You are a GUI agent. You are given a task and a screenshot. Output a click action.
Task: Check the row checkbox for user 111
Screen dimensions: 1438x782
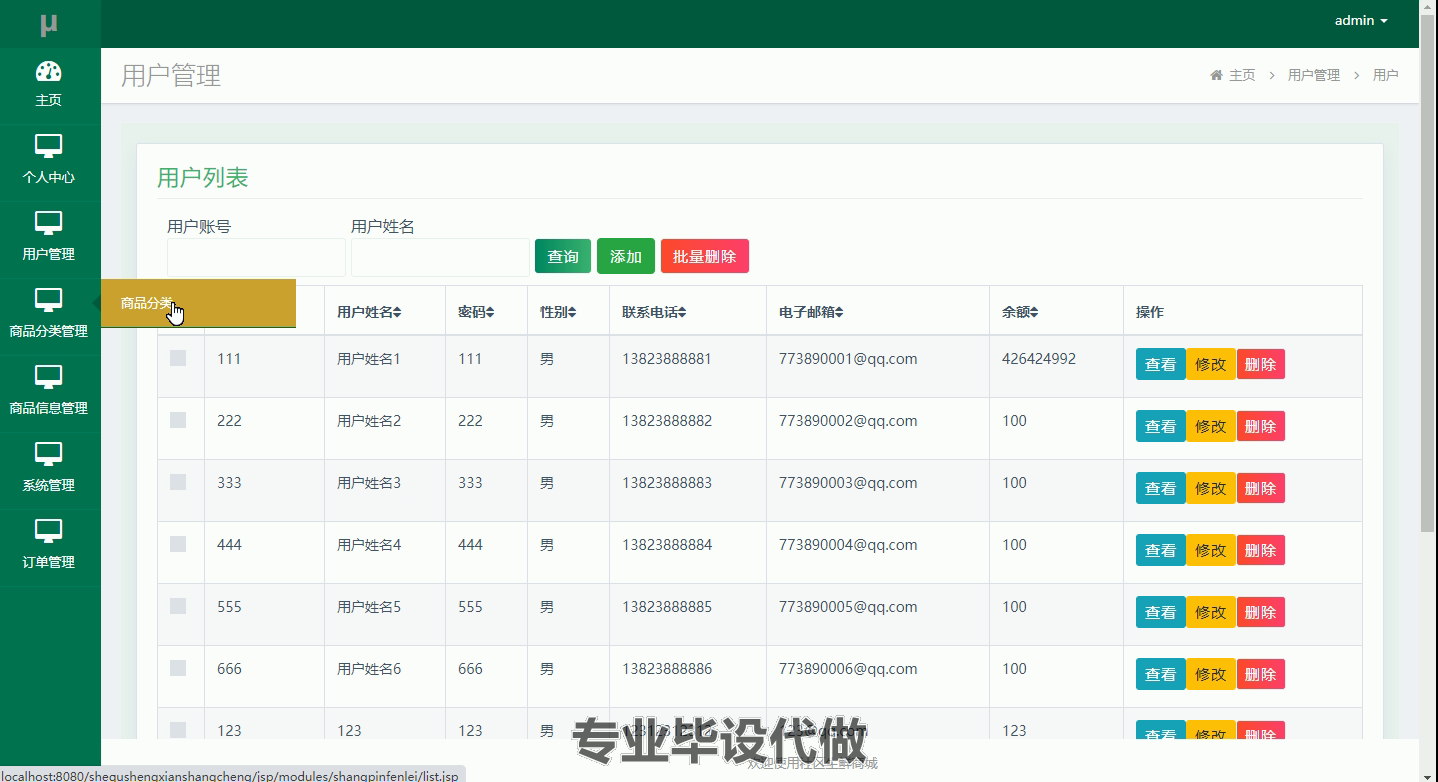178,358
